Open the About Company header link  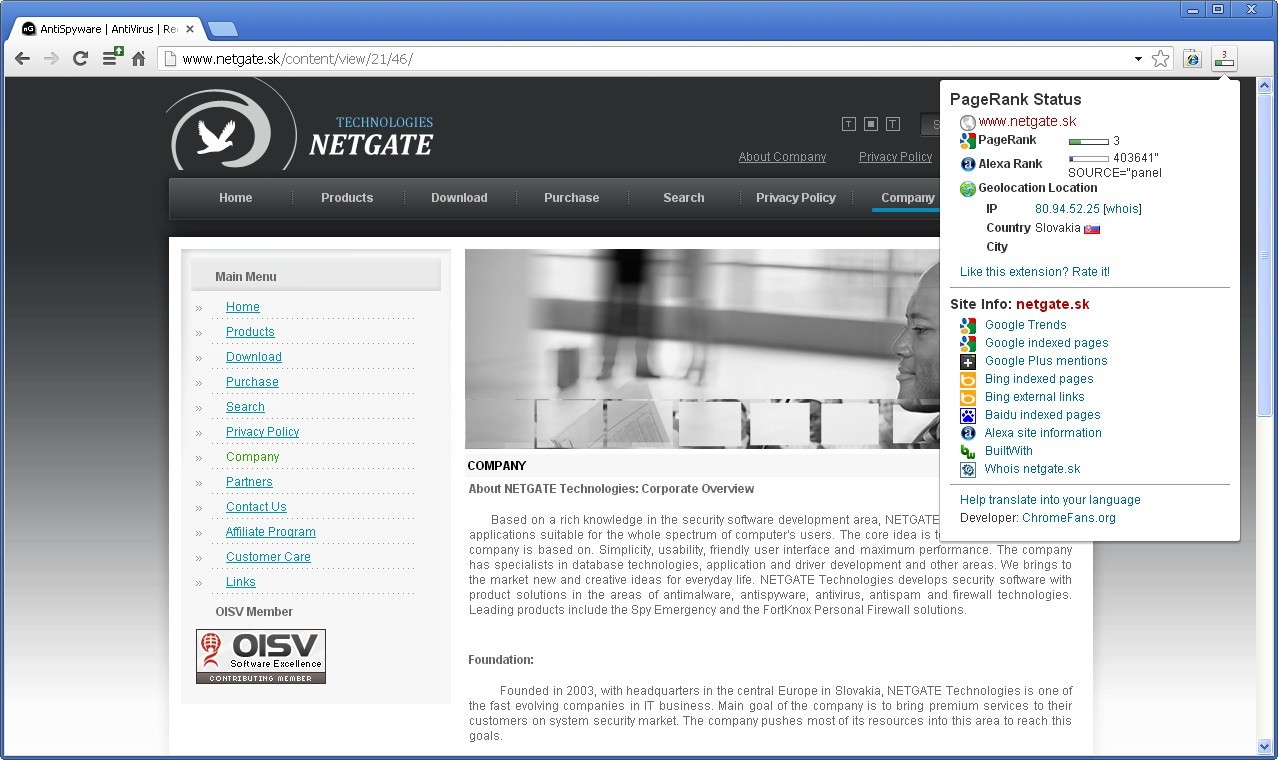(x=782, y=157)
